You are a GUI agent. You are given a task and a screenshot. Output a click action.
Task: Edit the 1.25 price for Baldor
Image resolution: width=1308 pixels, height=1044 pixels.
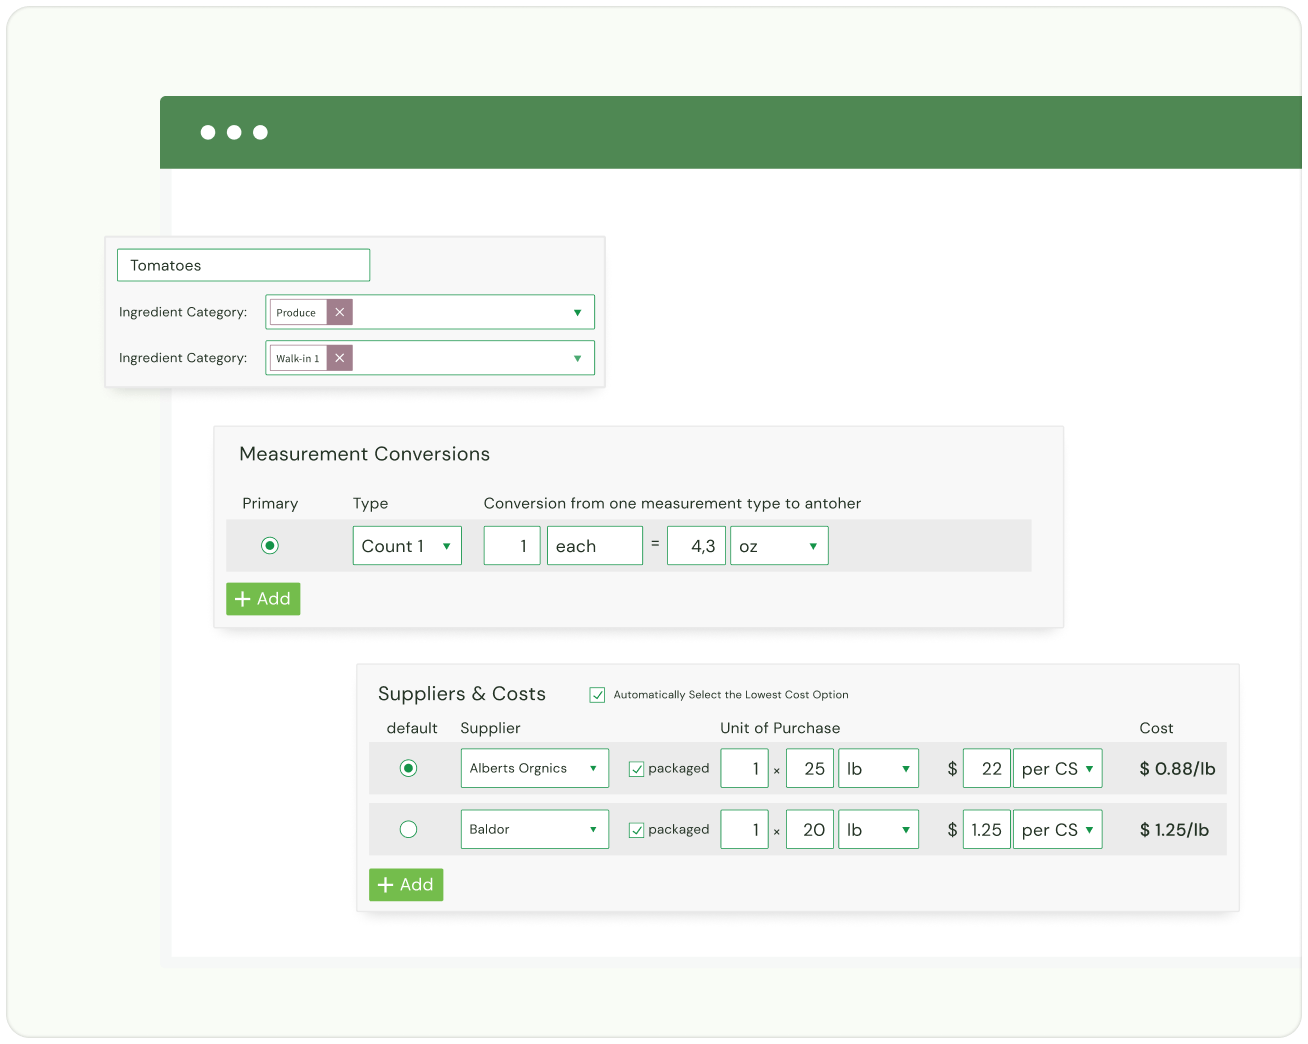click(986, 829)
